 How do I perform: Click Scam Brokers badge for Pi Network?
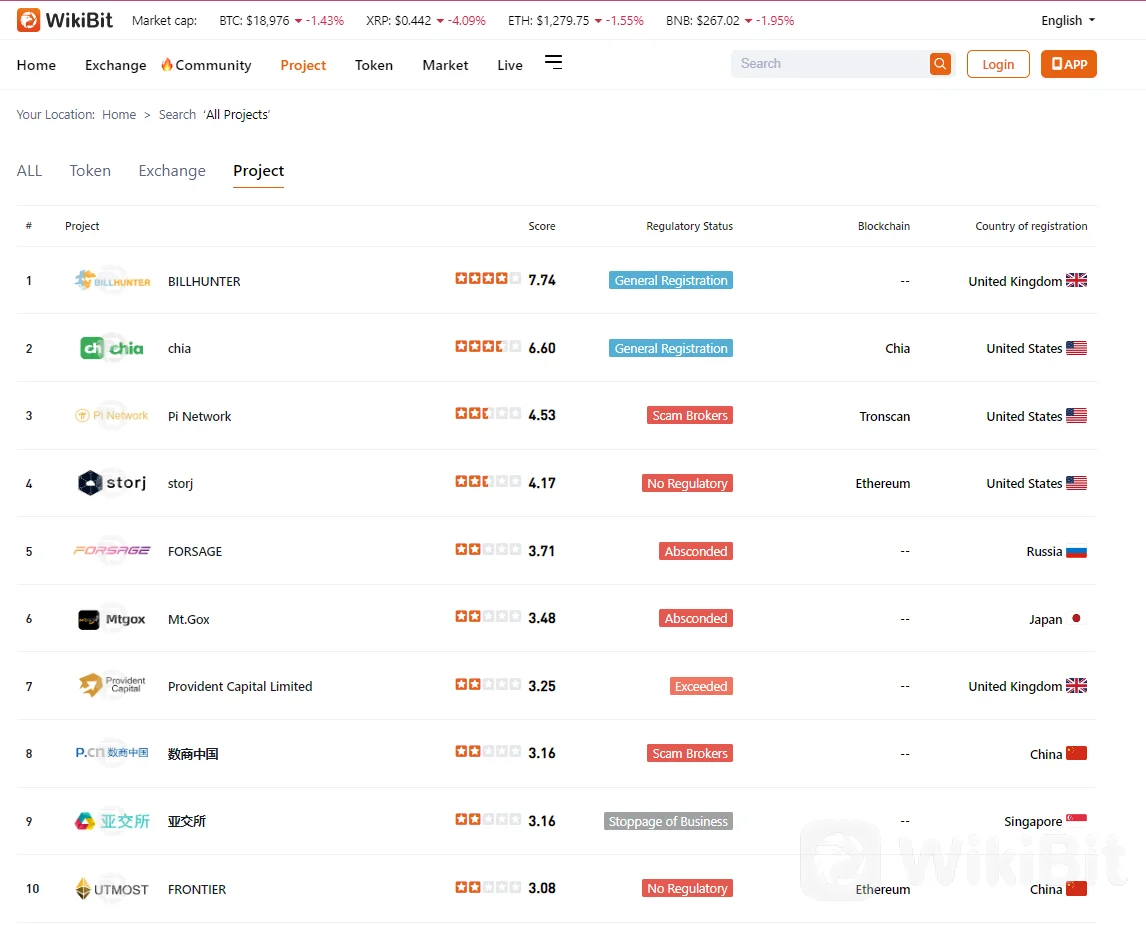pyautogui.click(x=690, y=416)
